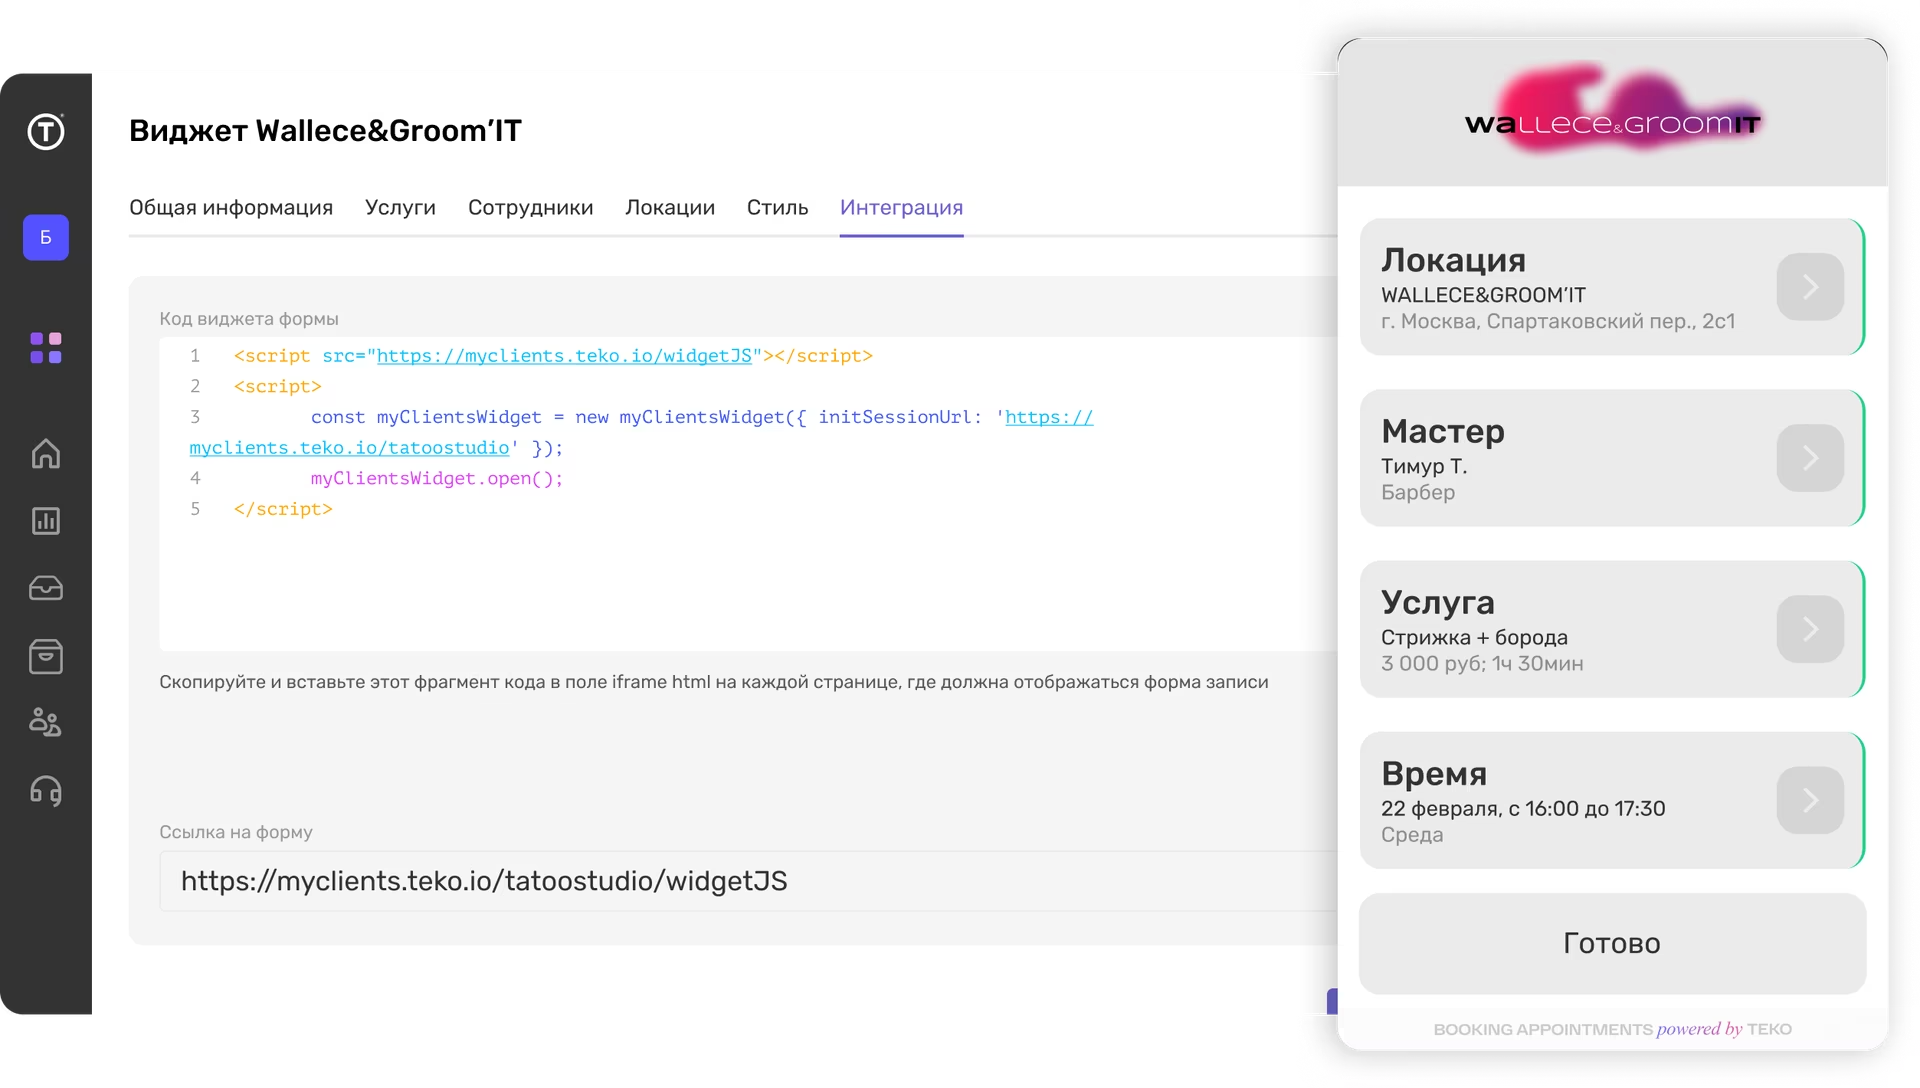Open the archive box icon
This screenshot has height=1088, width=1920.
45,656
